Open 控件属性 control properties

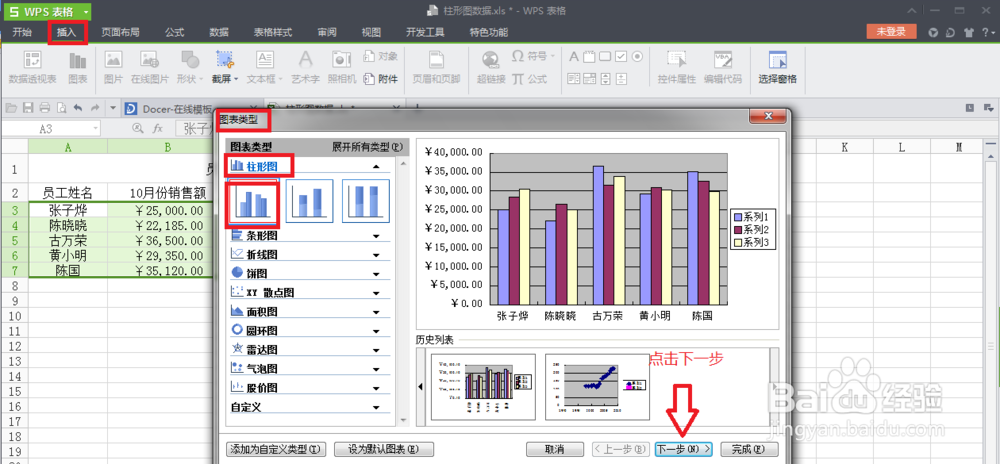click(677, 68)
